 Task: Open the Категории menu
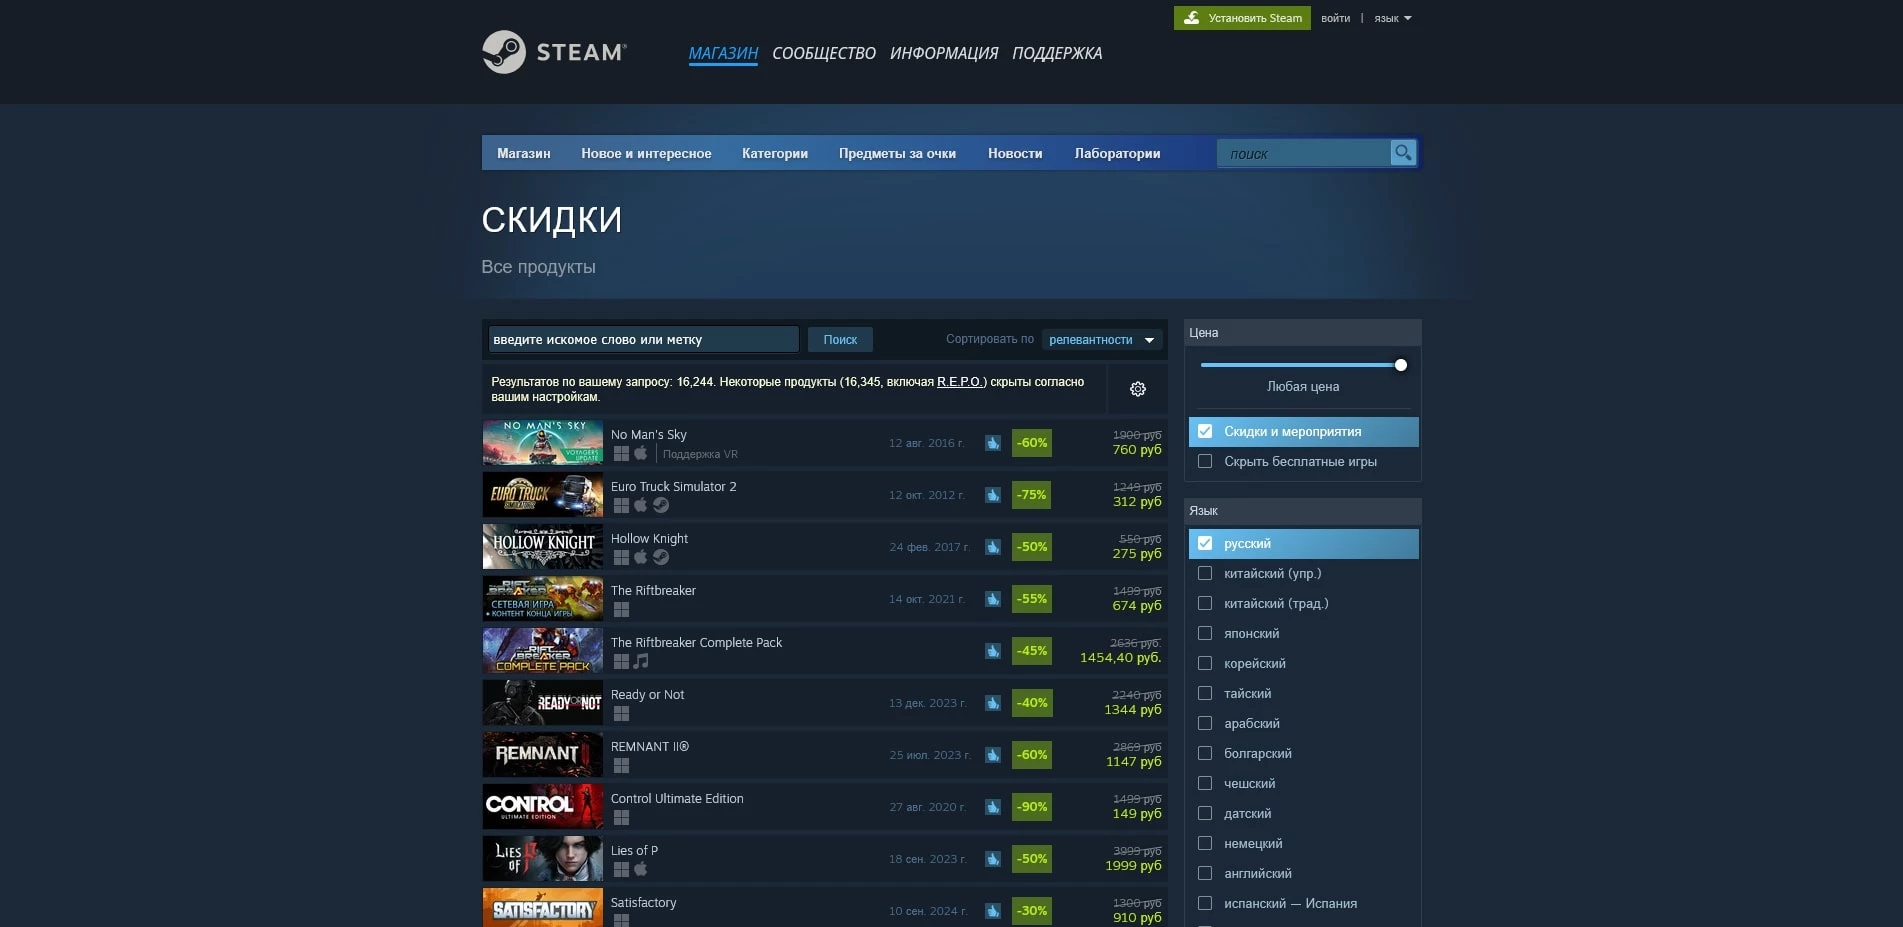pos(774,153)
